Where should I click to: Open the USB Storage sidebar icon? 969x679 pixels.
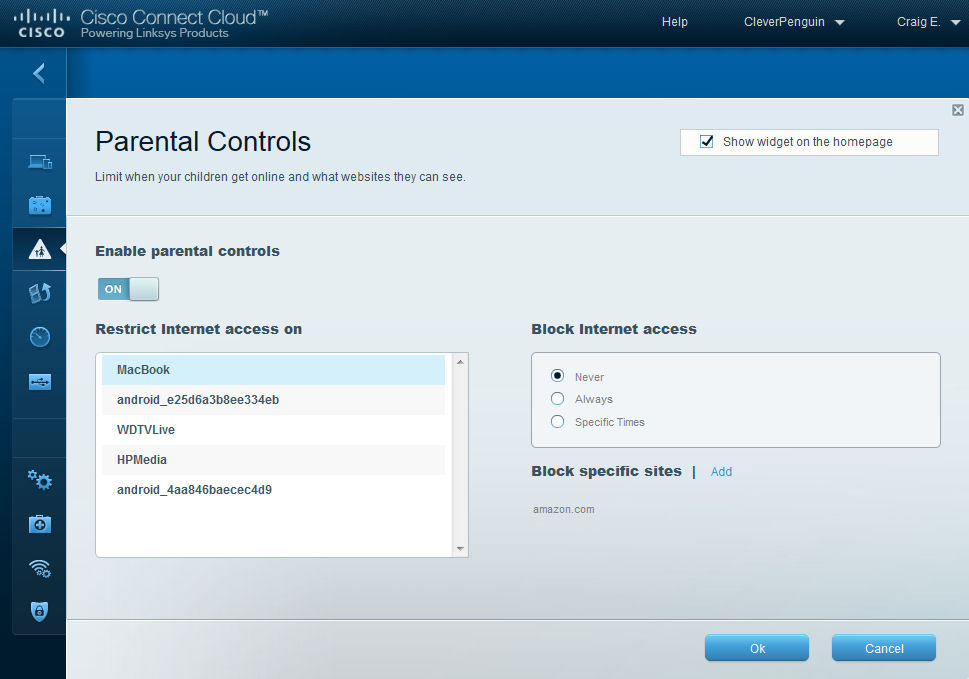tap(40, 382)
